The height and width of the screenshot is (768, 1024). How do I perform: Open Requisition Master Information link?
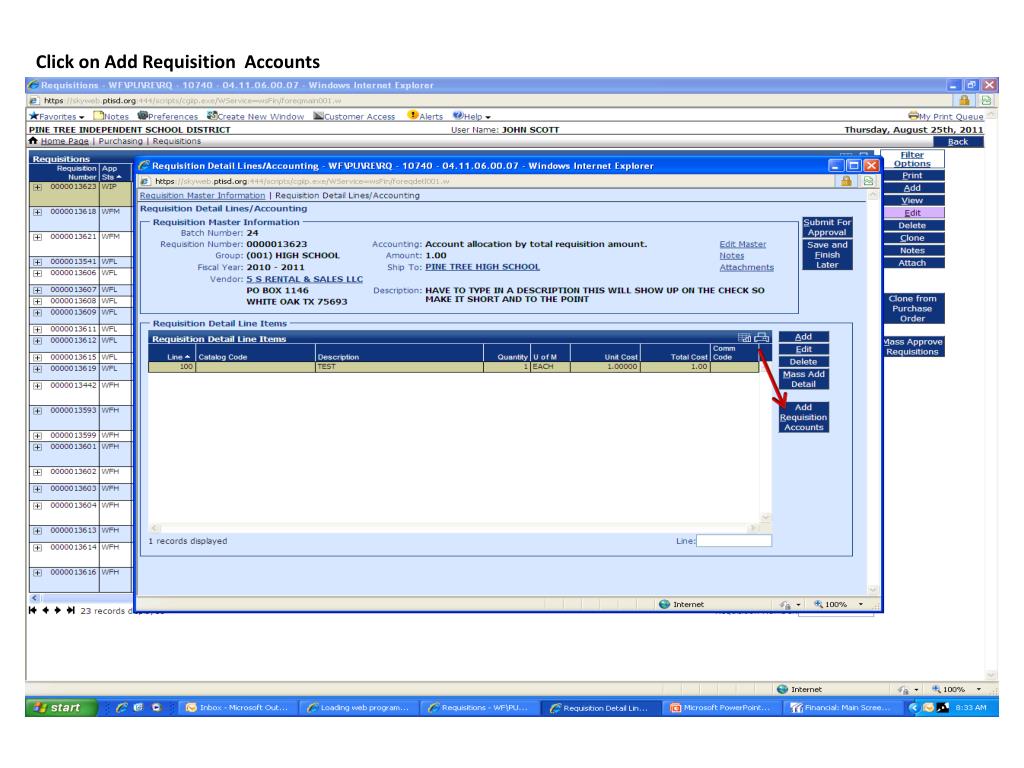pos(202,195)
